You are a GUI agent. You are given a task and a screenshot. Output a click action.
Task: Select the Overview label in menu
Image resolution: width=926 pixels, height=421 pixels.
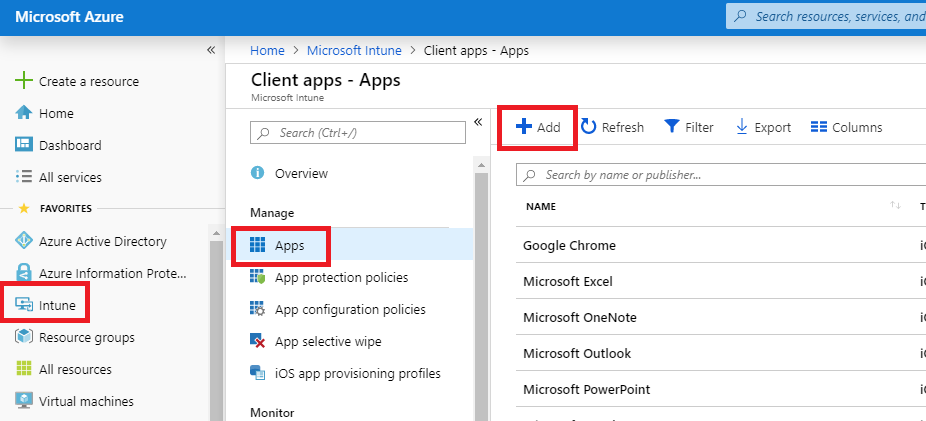click(301, 174)
